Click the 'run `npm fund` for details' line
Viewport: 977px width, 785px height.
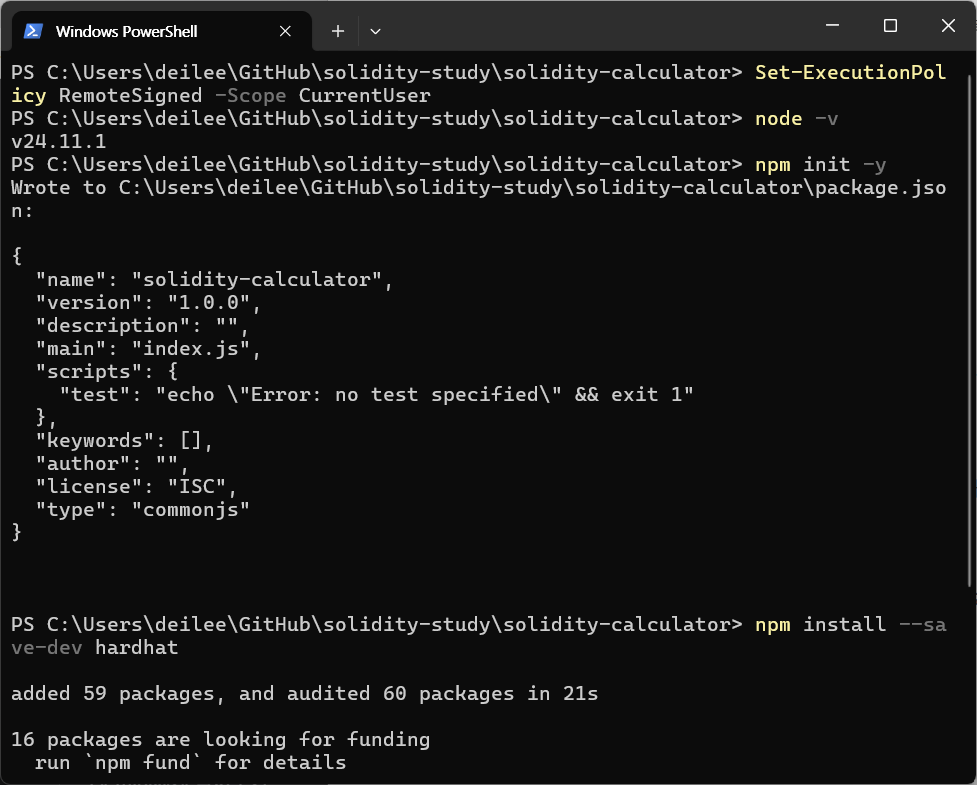pos(191,763)
